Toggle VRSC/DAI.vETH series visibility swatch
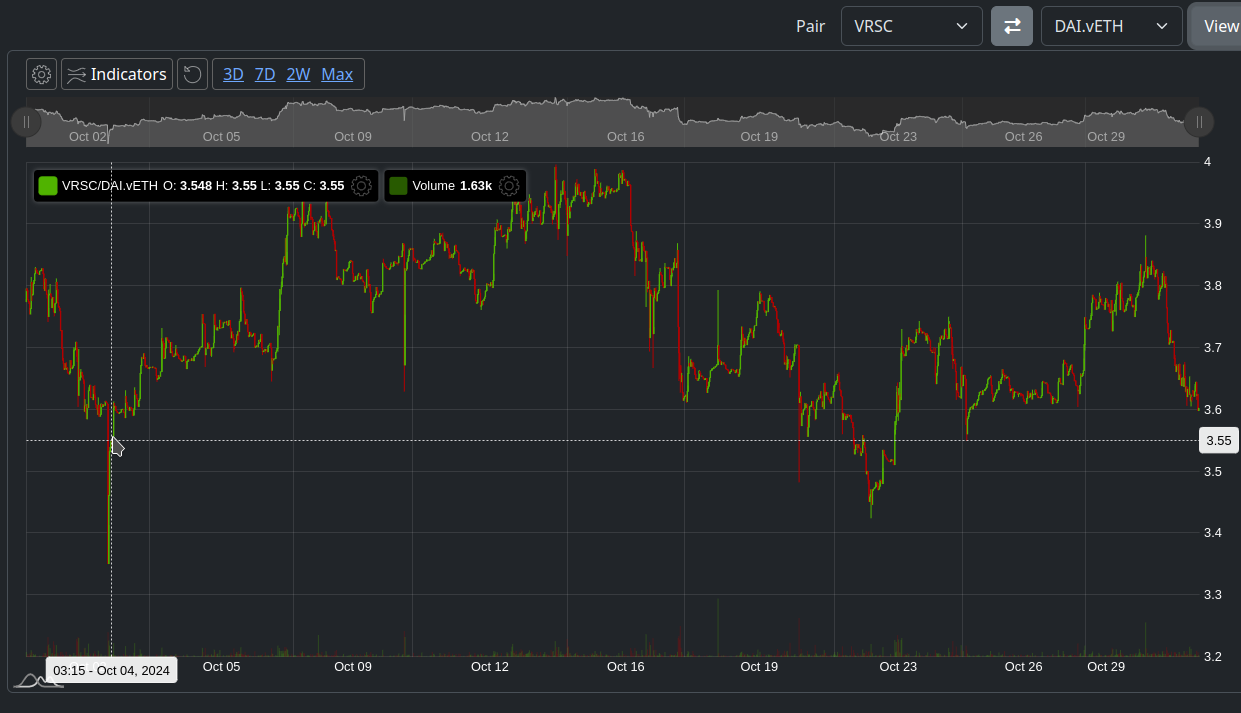Screen dimensions: 1241x713 [47, 185]
